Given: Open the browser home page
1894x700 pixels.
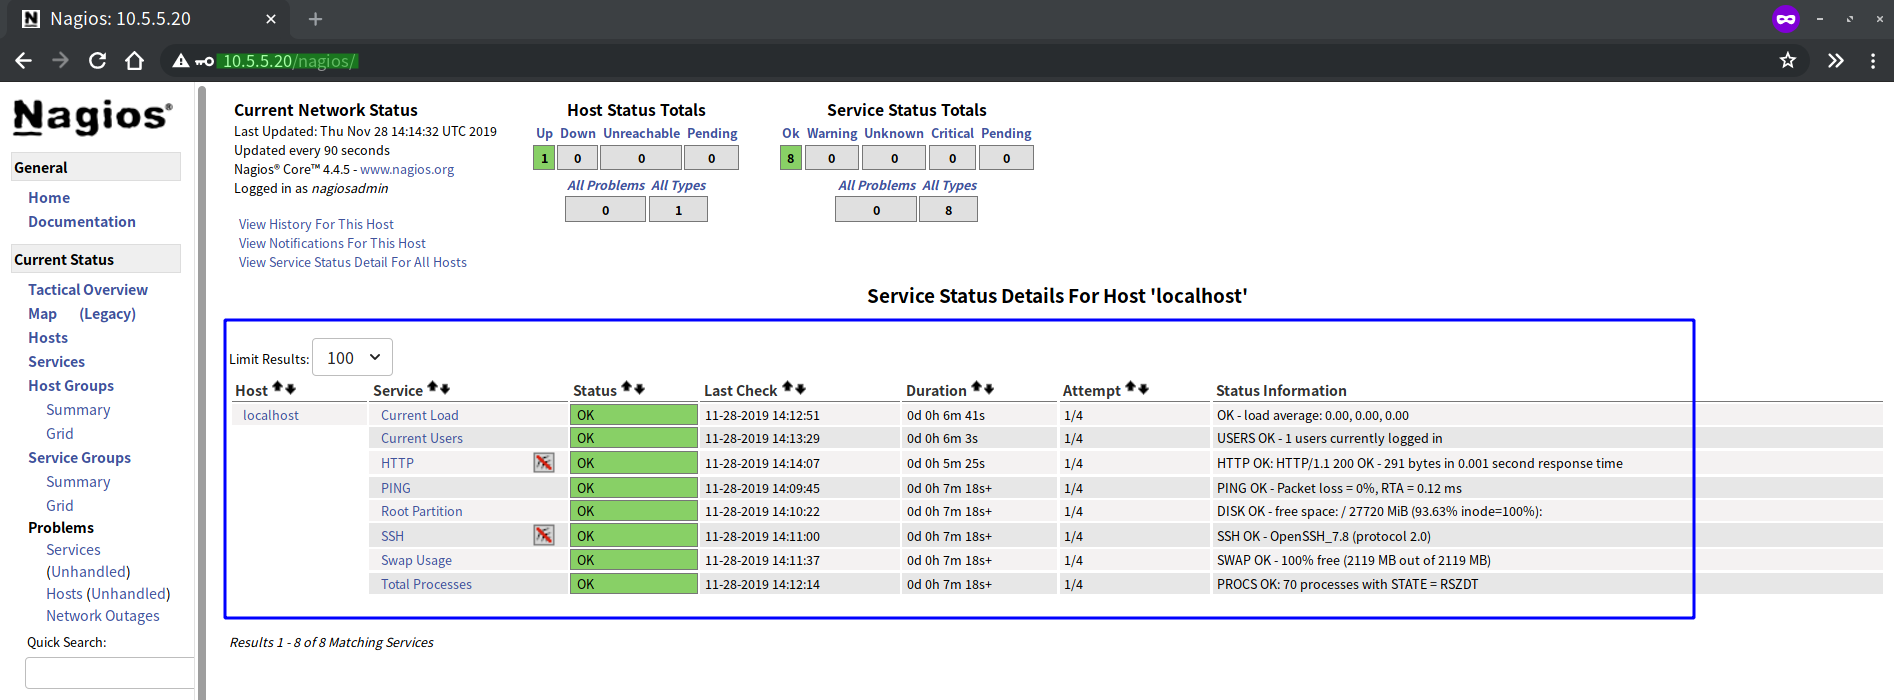Looking at the screenshot, I should pyautogui.click(x=134, y=61).
